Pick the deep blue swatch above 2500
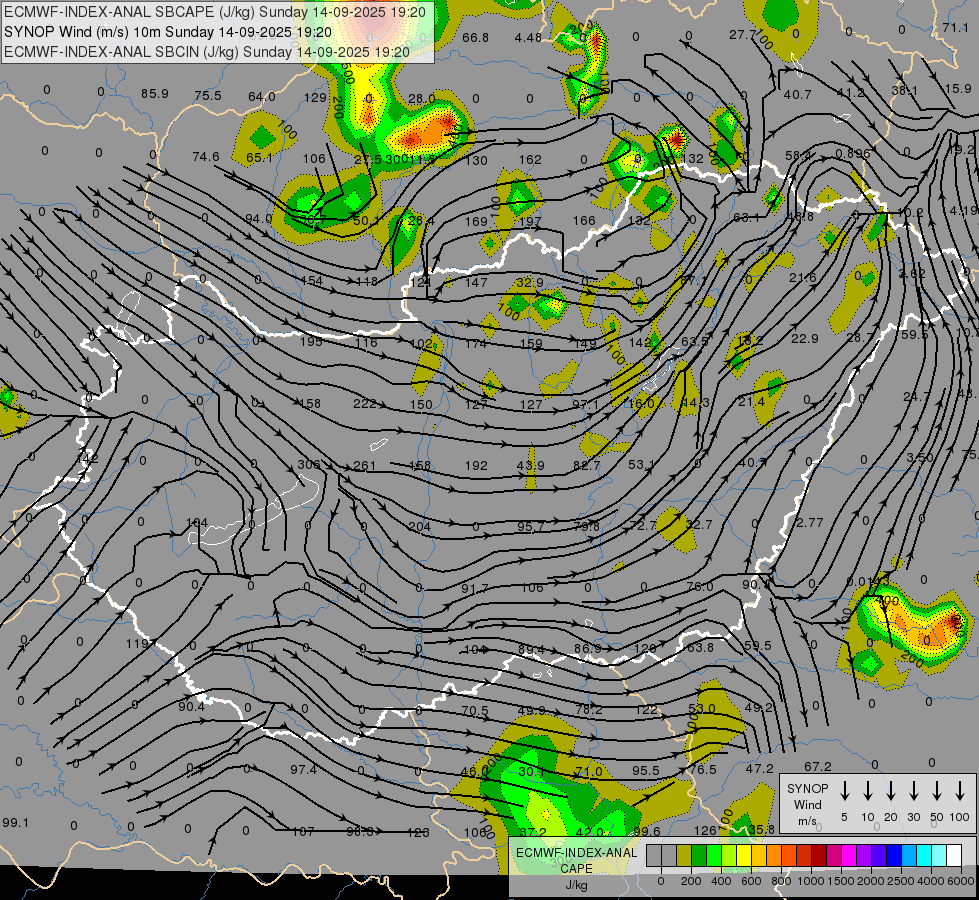This screenshot has width=979, height=900. click(893, 855)
